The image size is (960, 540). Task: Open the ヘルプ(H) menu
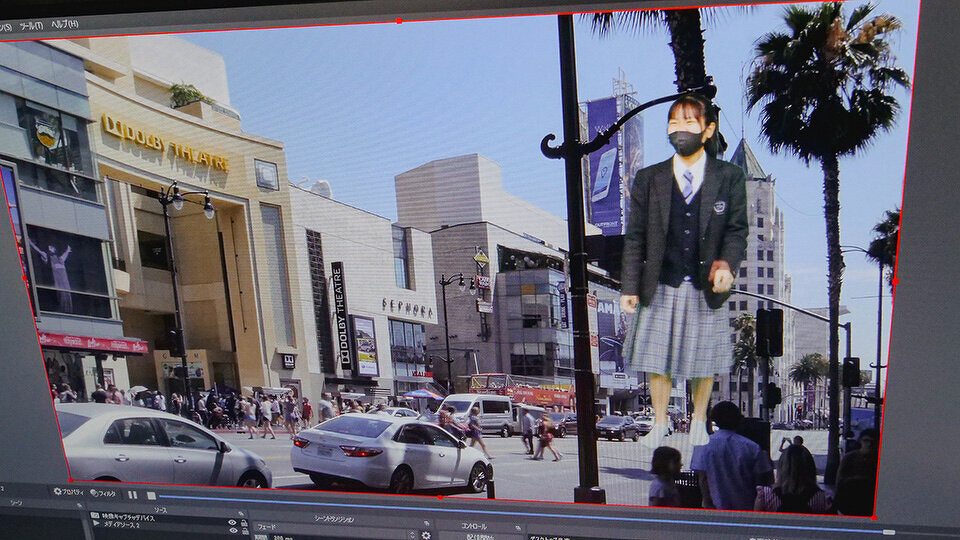pos(65,23)
